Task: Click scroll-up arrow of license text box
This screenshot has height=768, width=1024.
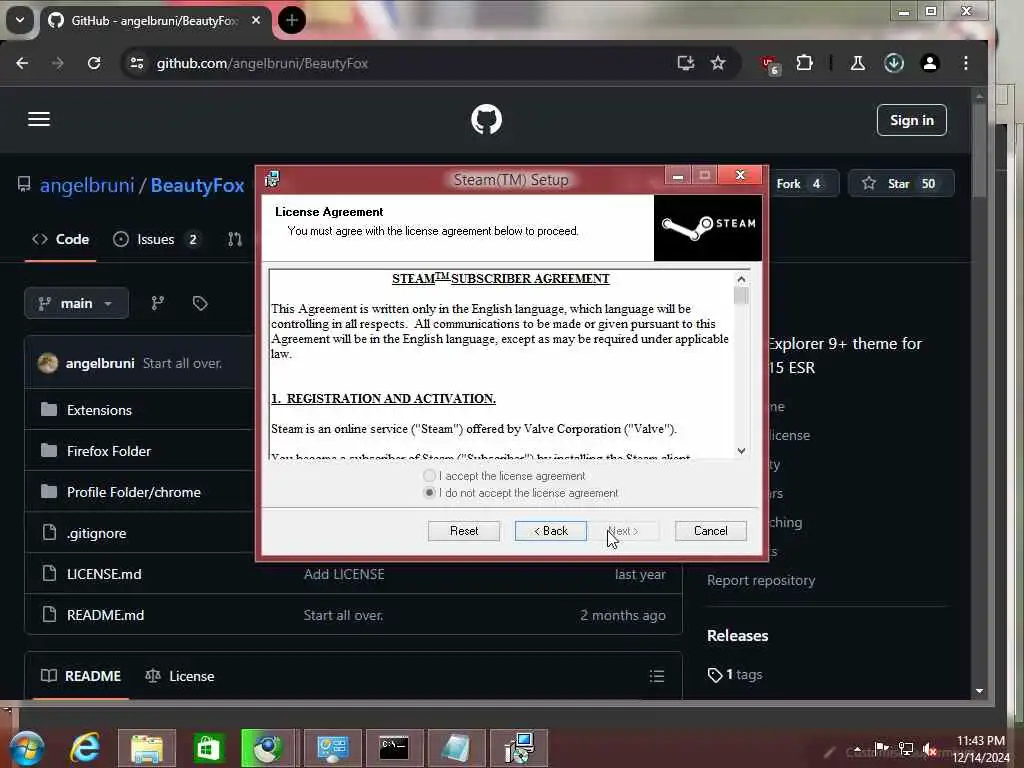Action: [x=741, y=280]
